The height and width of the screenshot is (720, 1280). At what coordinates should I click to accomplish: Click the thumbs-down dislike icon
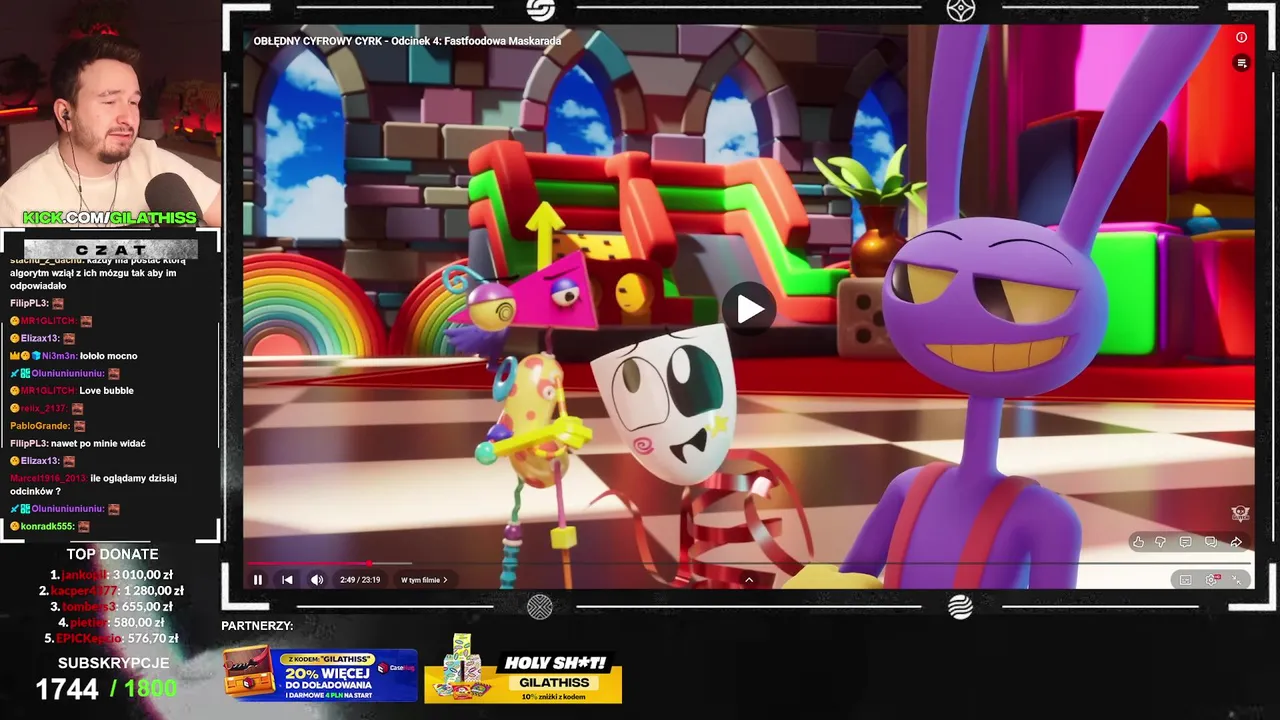[x=1161, y=543]
